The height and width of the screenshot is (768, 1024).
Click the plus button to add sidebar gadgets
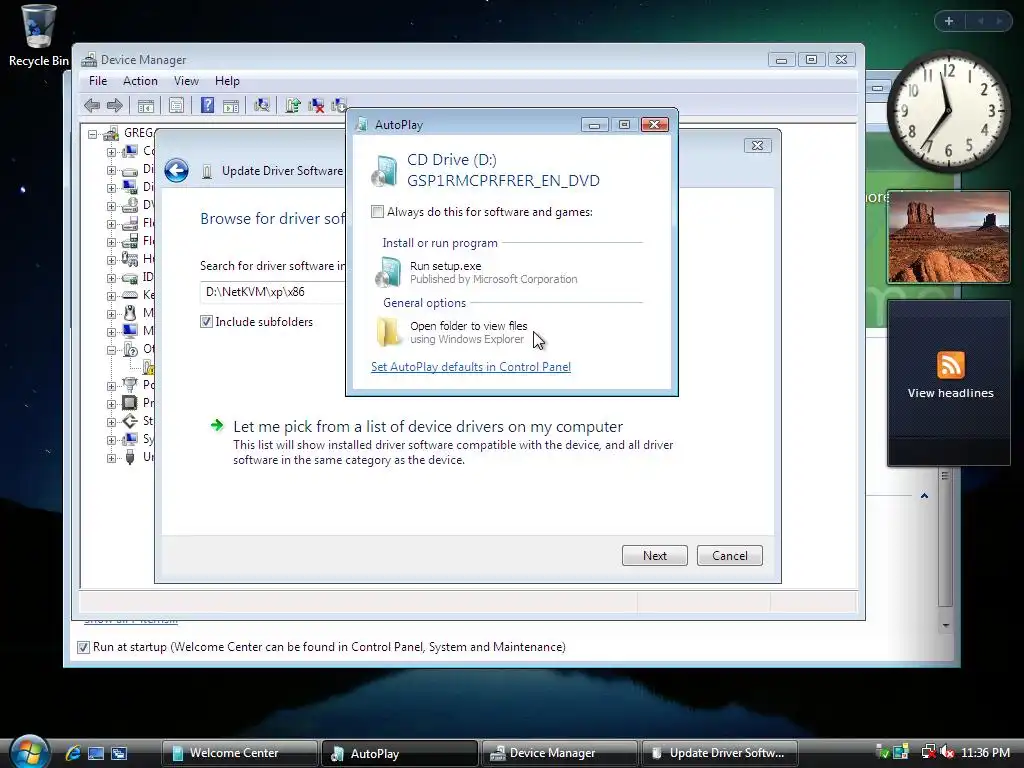click(x=949, y=21)
